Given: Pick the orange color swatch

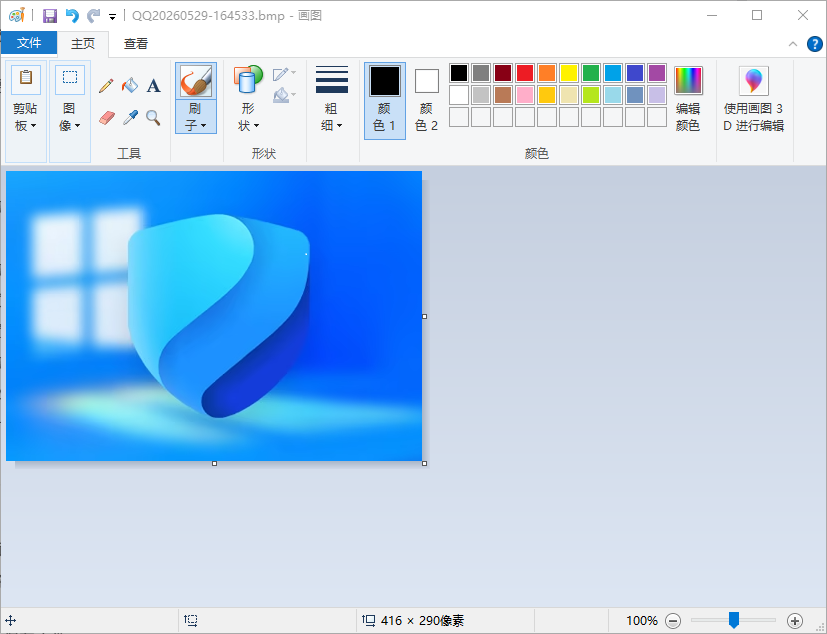Looking at the screenshot, I should click(547, 73).
